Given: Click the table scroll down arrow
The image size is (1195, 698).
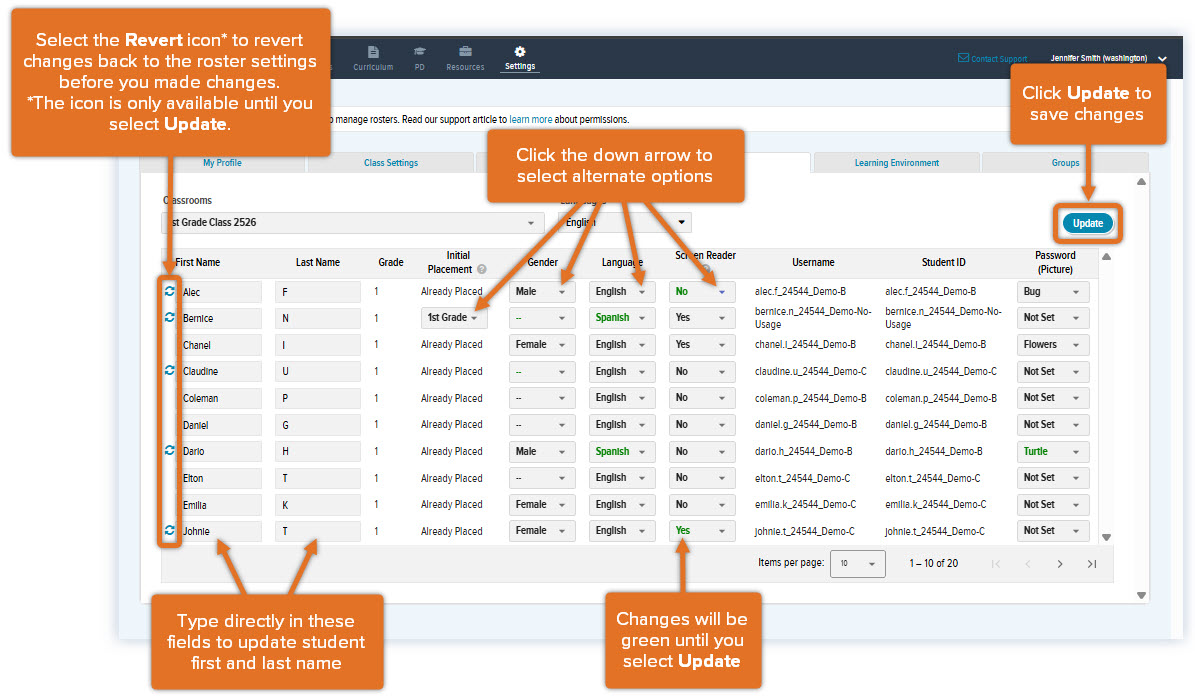Looking at the screenshot, I should [1107, 537].
